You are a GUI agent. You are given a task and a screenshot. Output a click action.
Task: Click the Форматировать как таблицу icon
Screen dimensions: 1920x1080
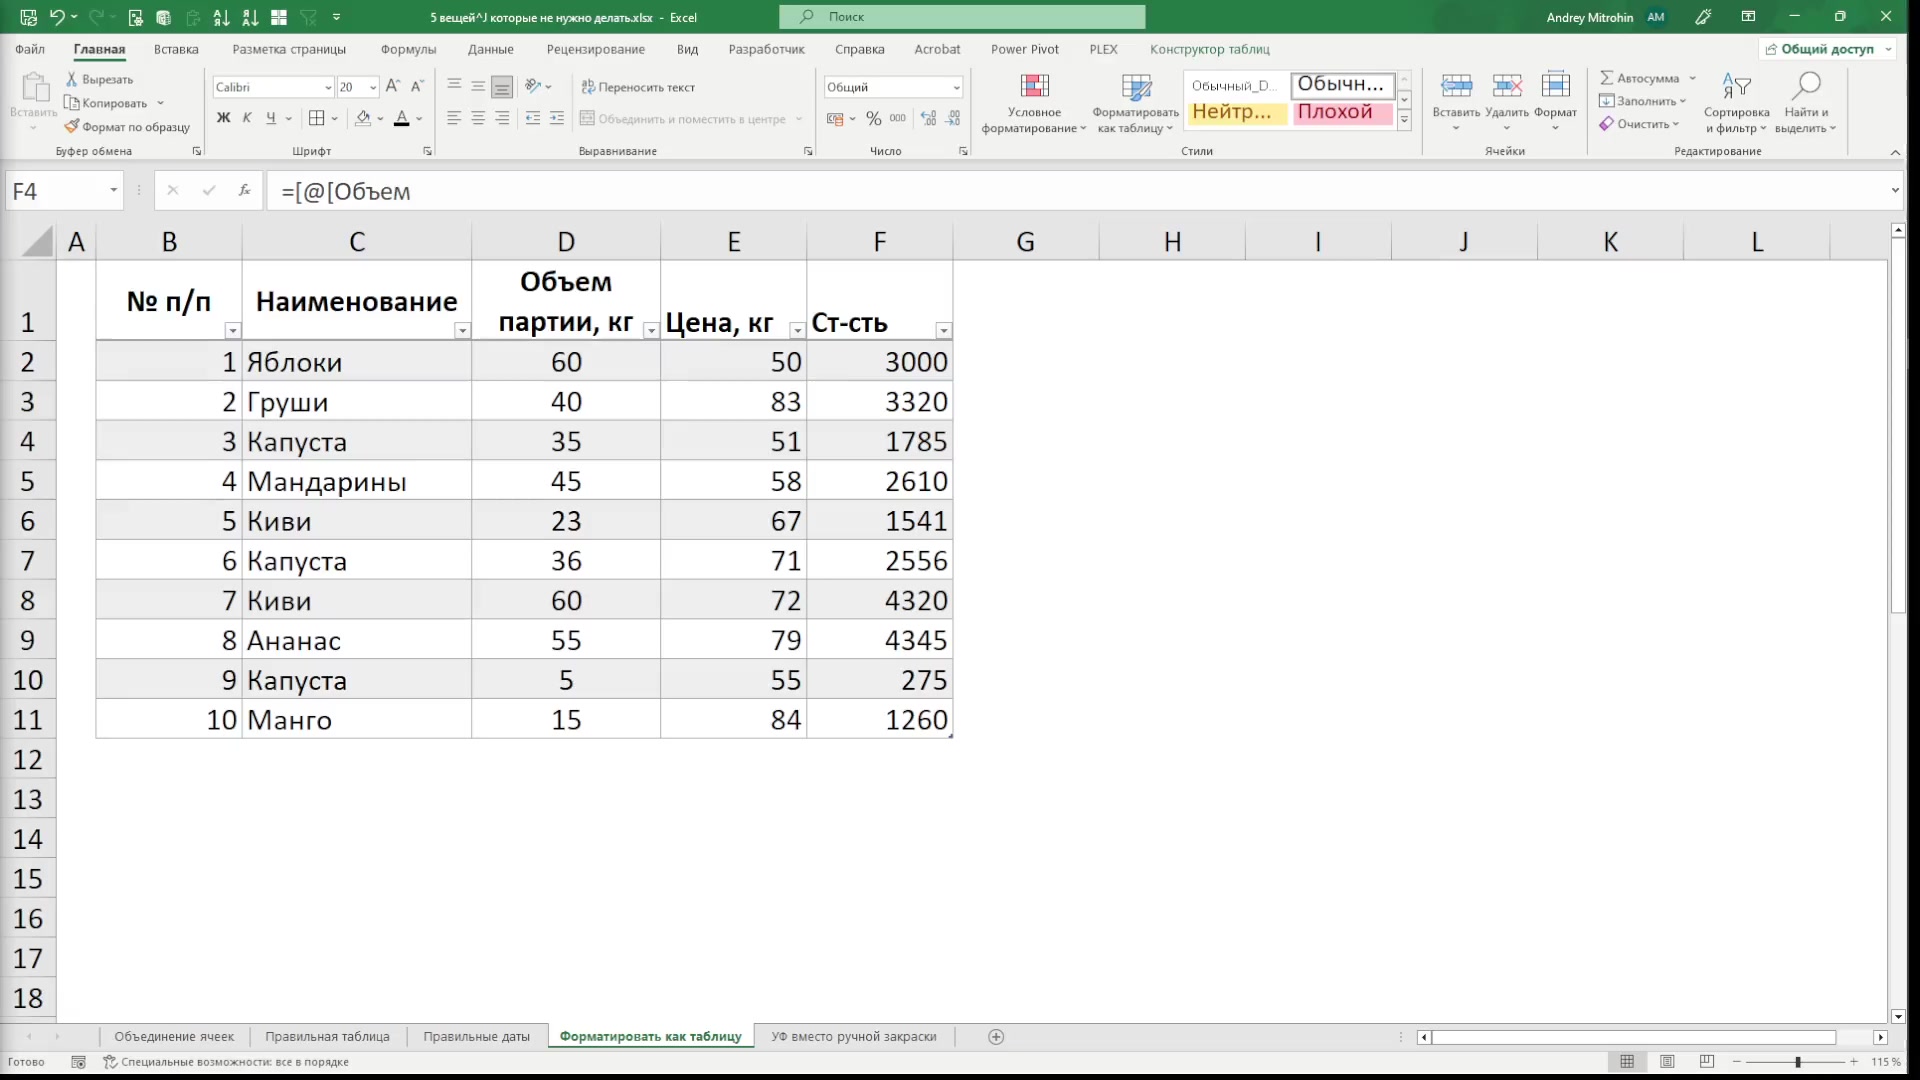click(1136, 87)
